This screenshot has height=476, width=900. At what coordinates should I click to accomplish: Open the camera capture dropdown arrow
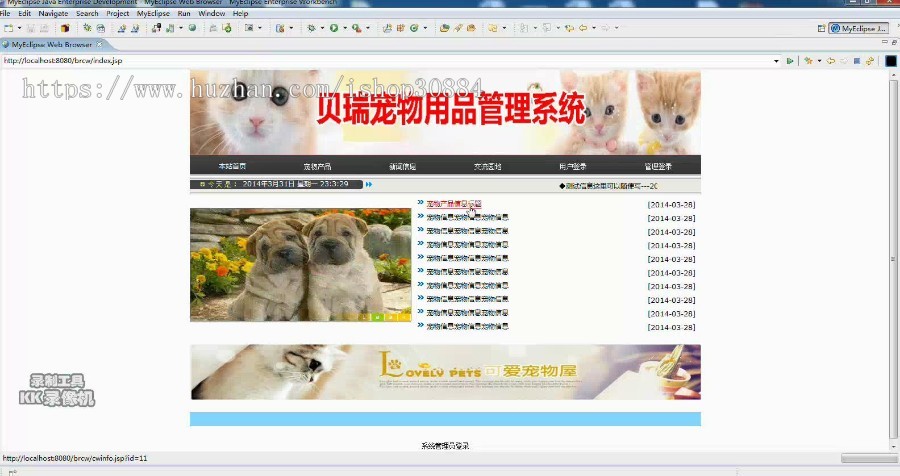click(x=259, y=28)
